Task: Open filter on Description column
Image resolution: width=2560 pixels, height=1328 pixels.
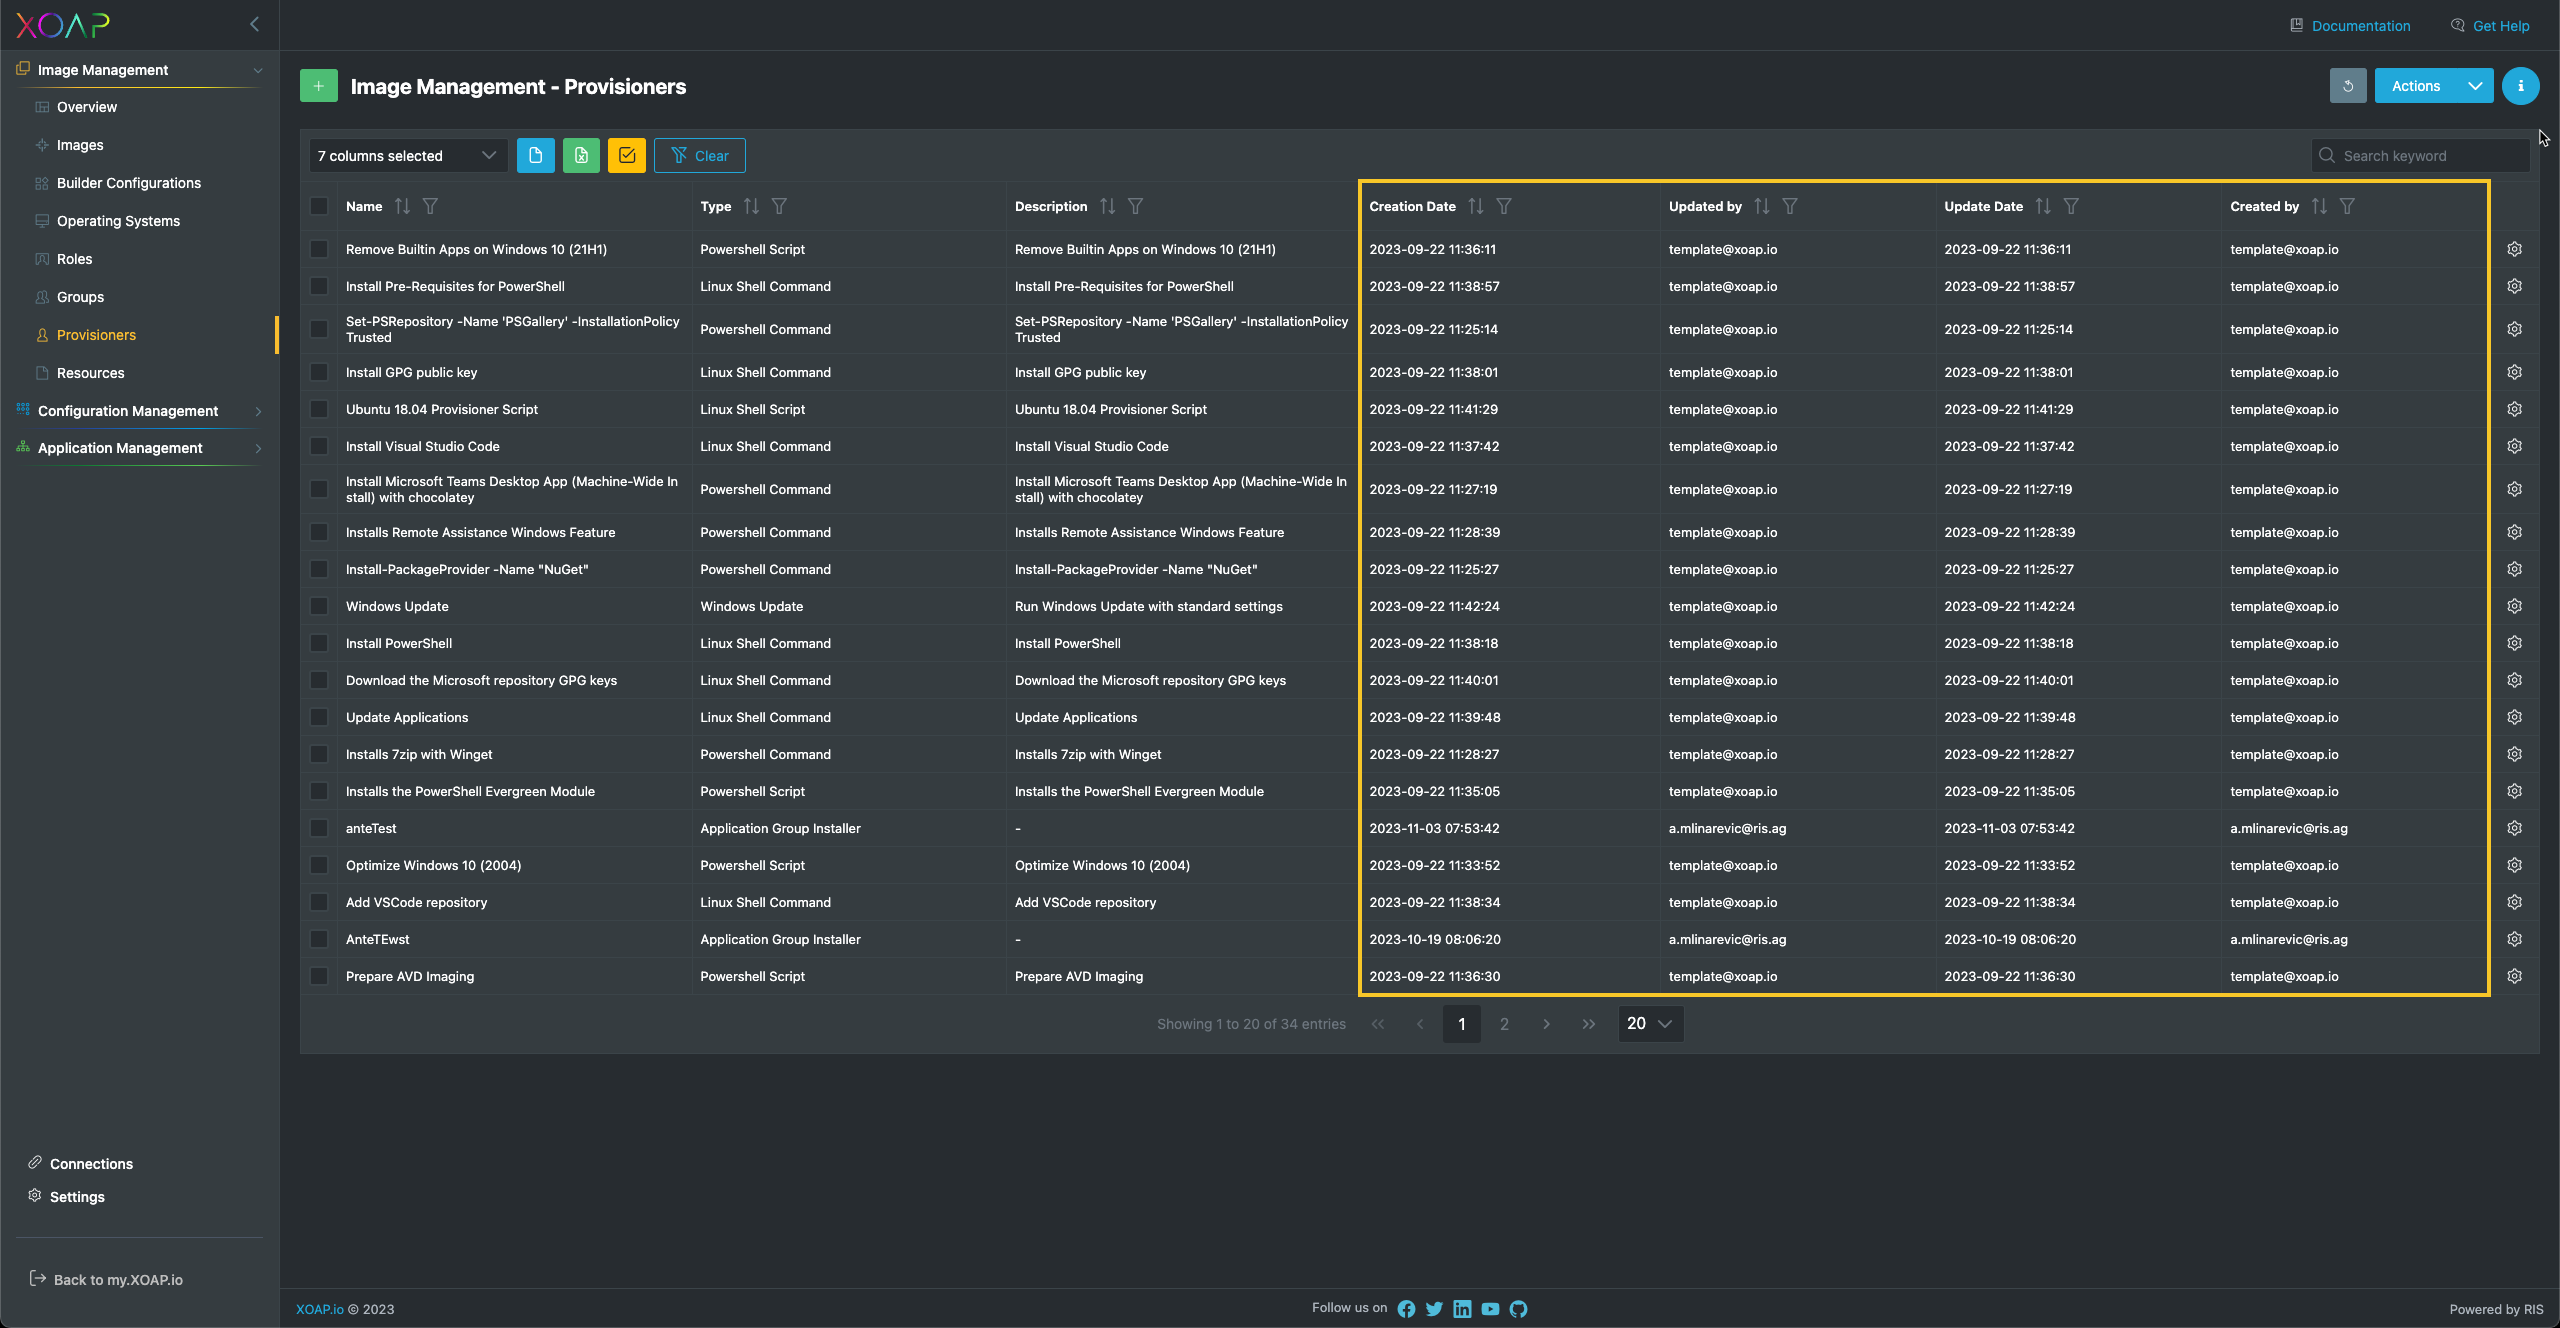Action: coord(1135,206)
